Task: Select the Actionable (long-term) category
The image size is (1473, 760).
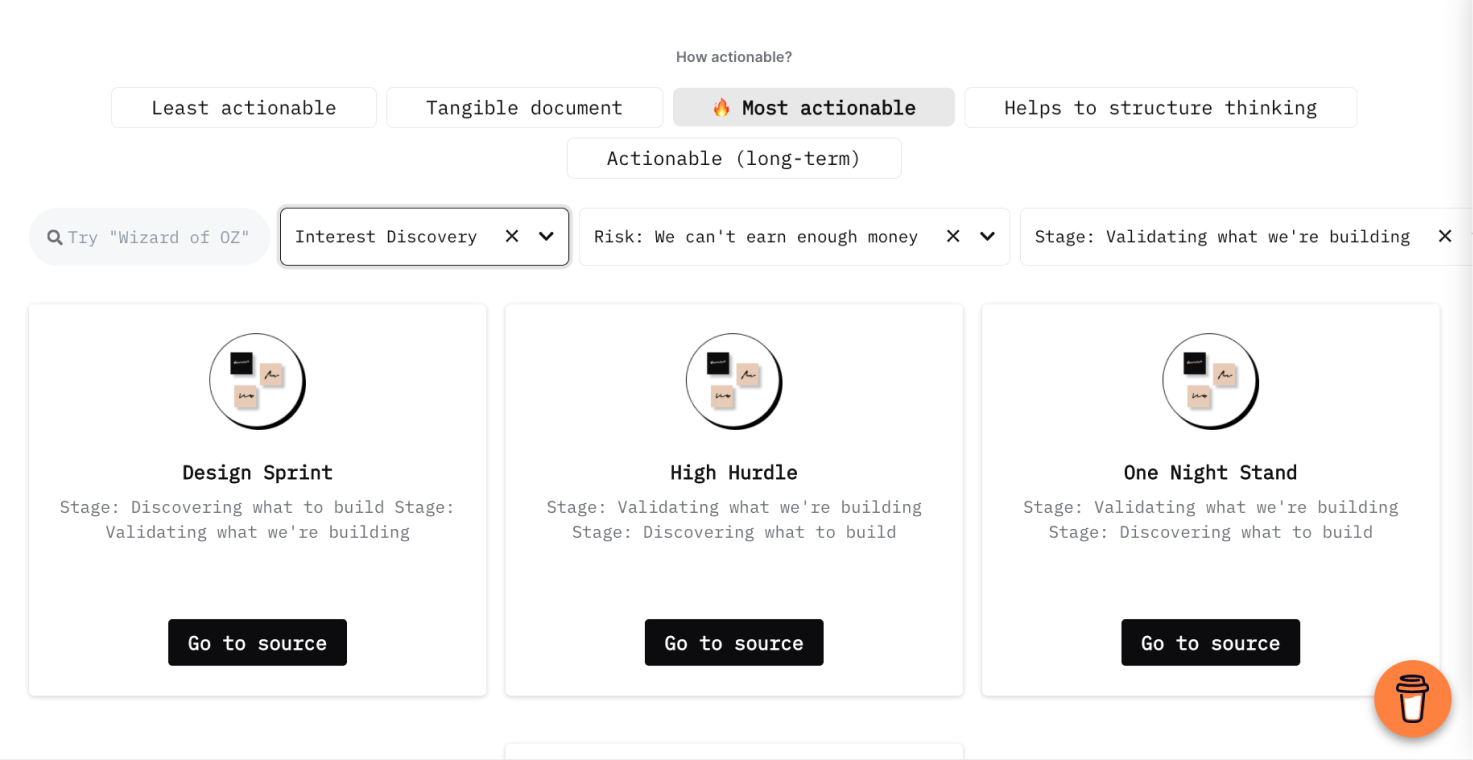Action: 733,158
